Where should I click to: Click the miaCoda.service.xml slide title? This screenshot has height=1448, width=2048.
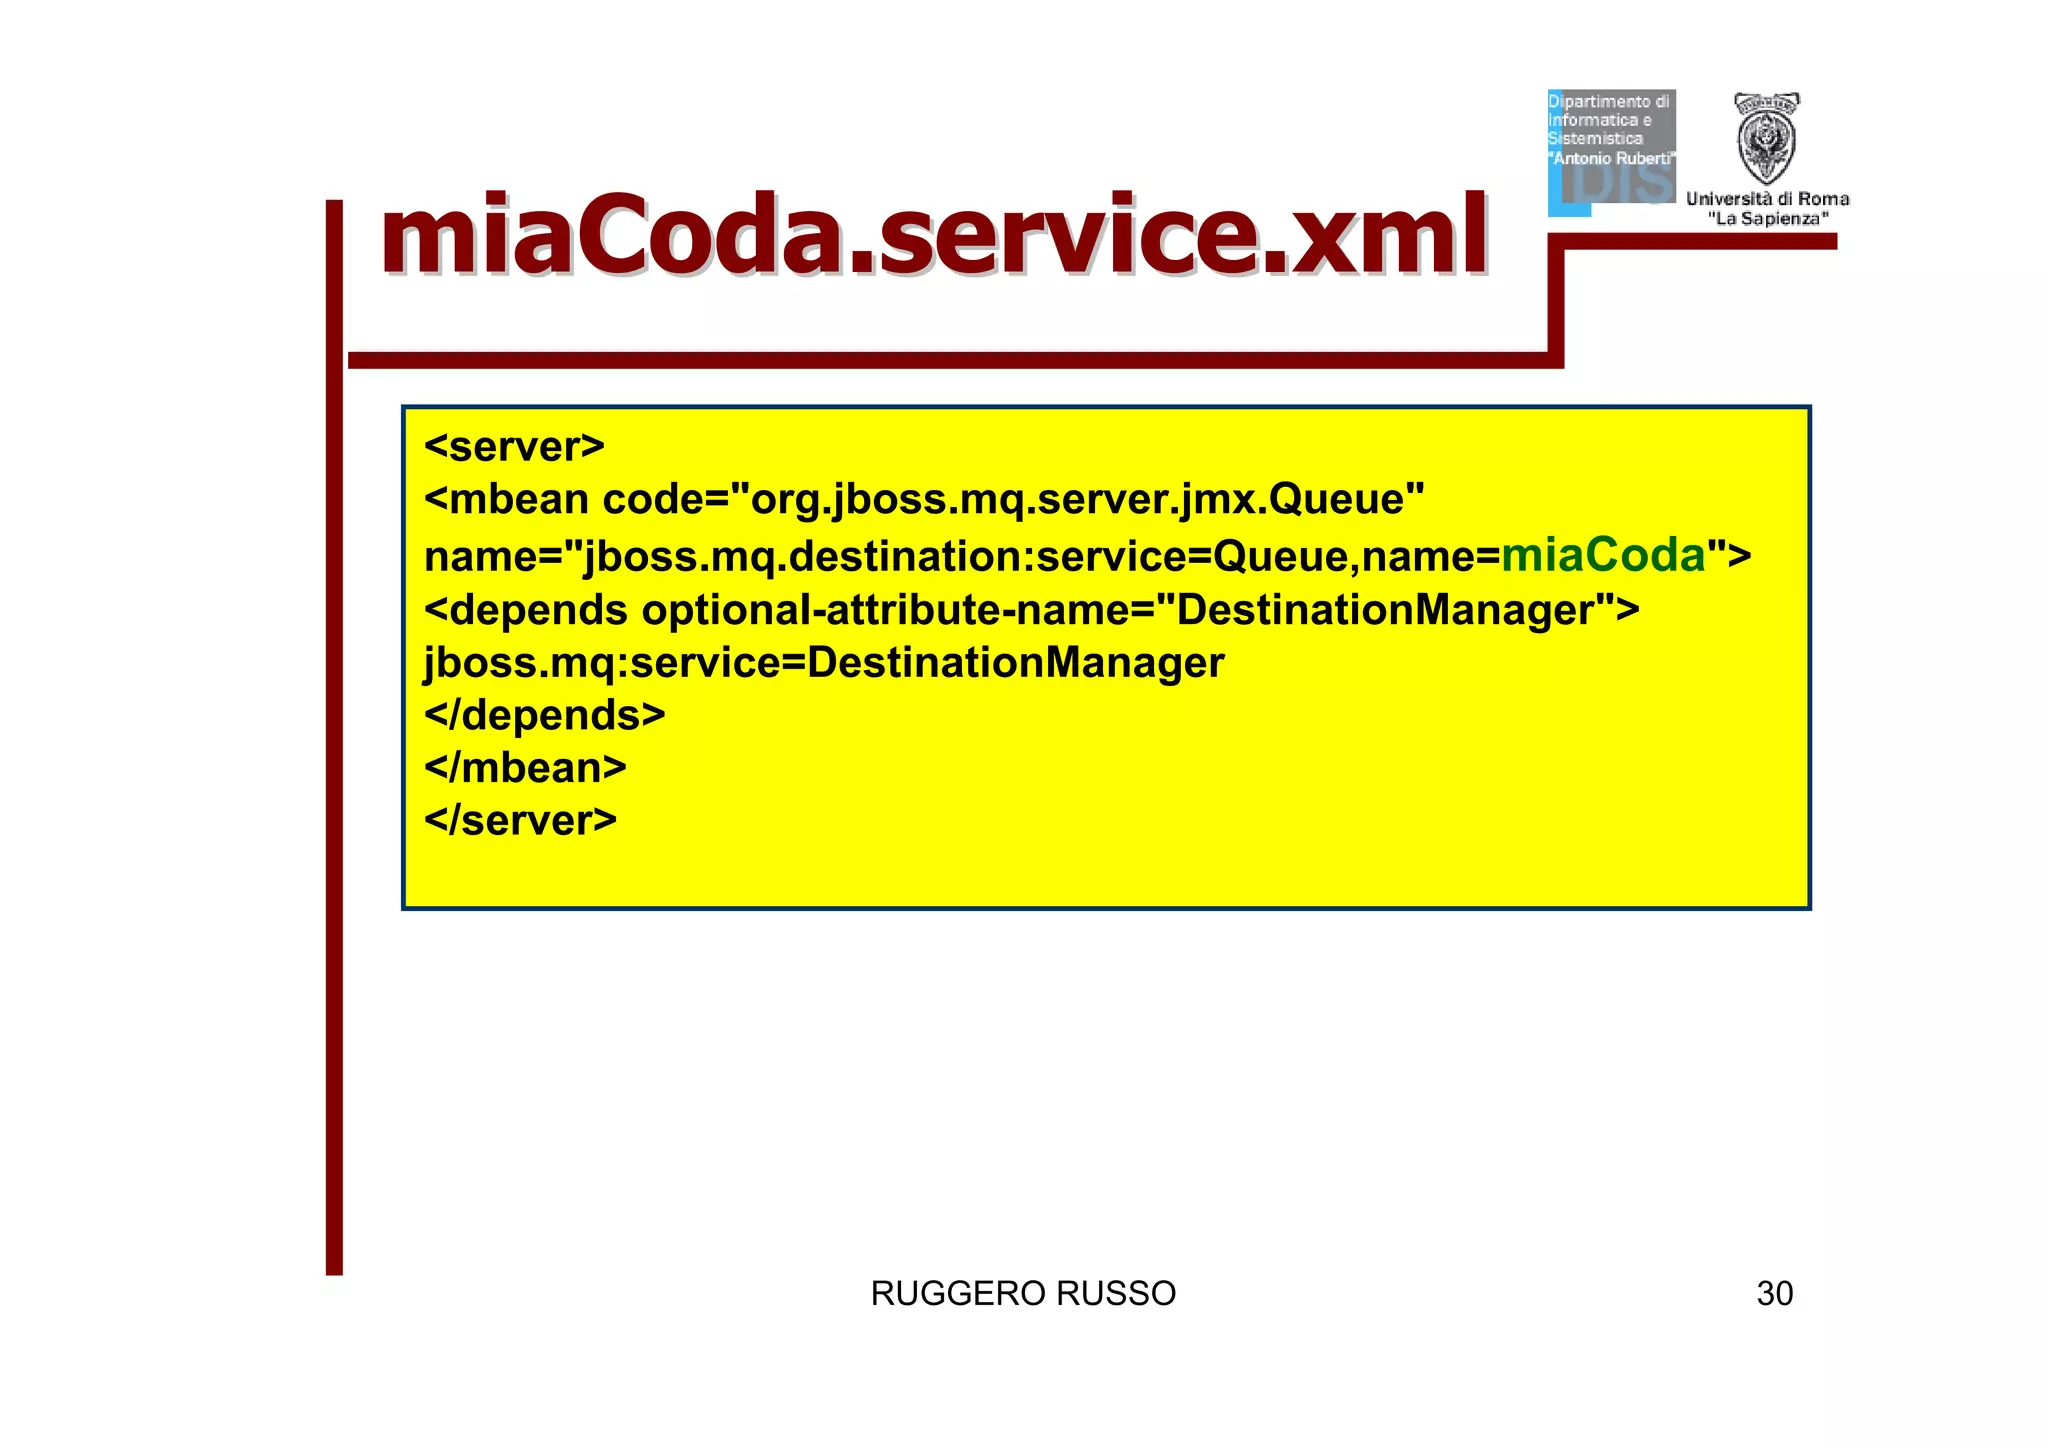coord(934,235)
